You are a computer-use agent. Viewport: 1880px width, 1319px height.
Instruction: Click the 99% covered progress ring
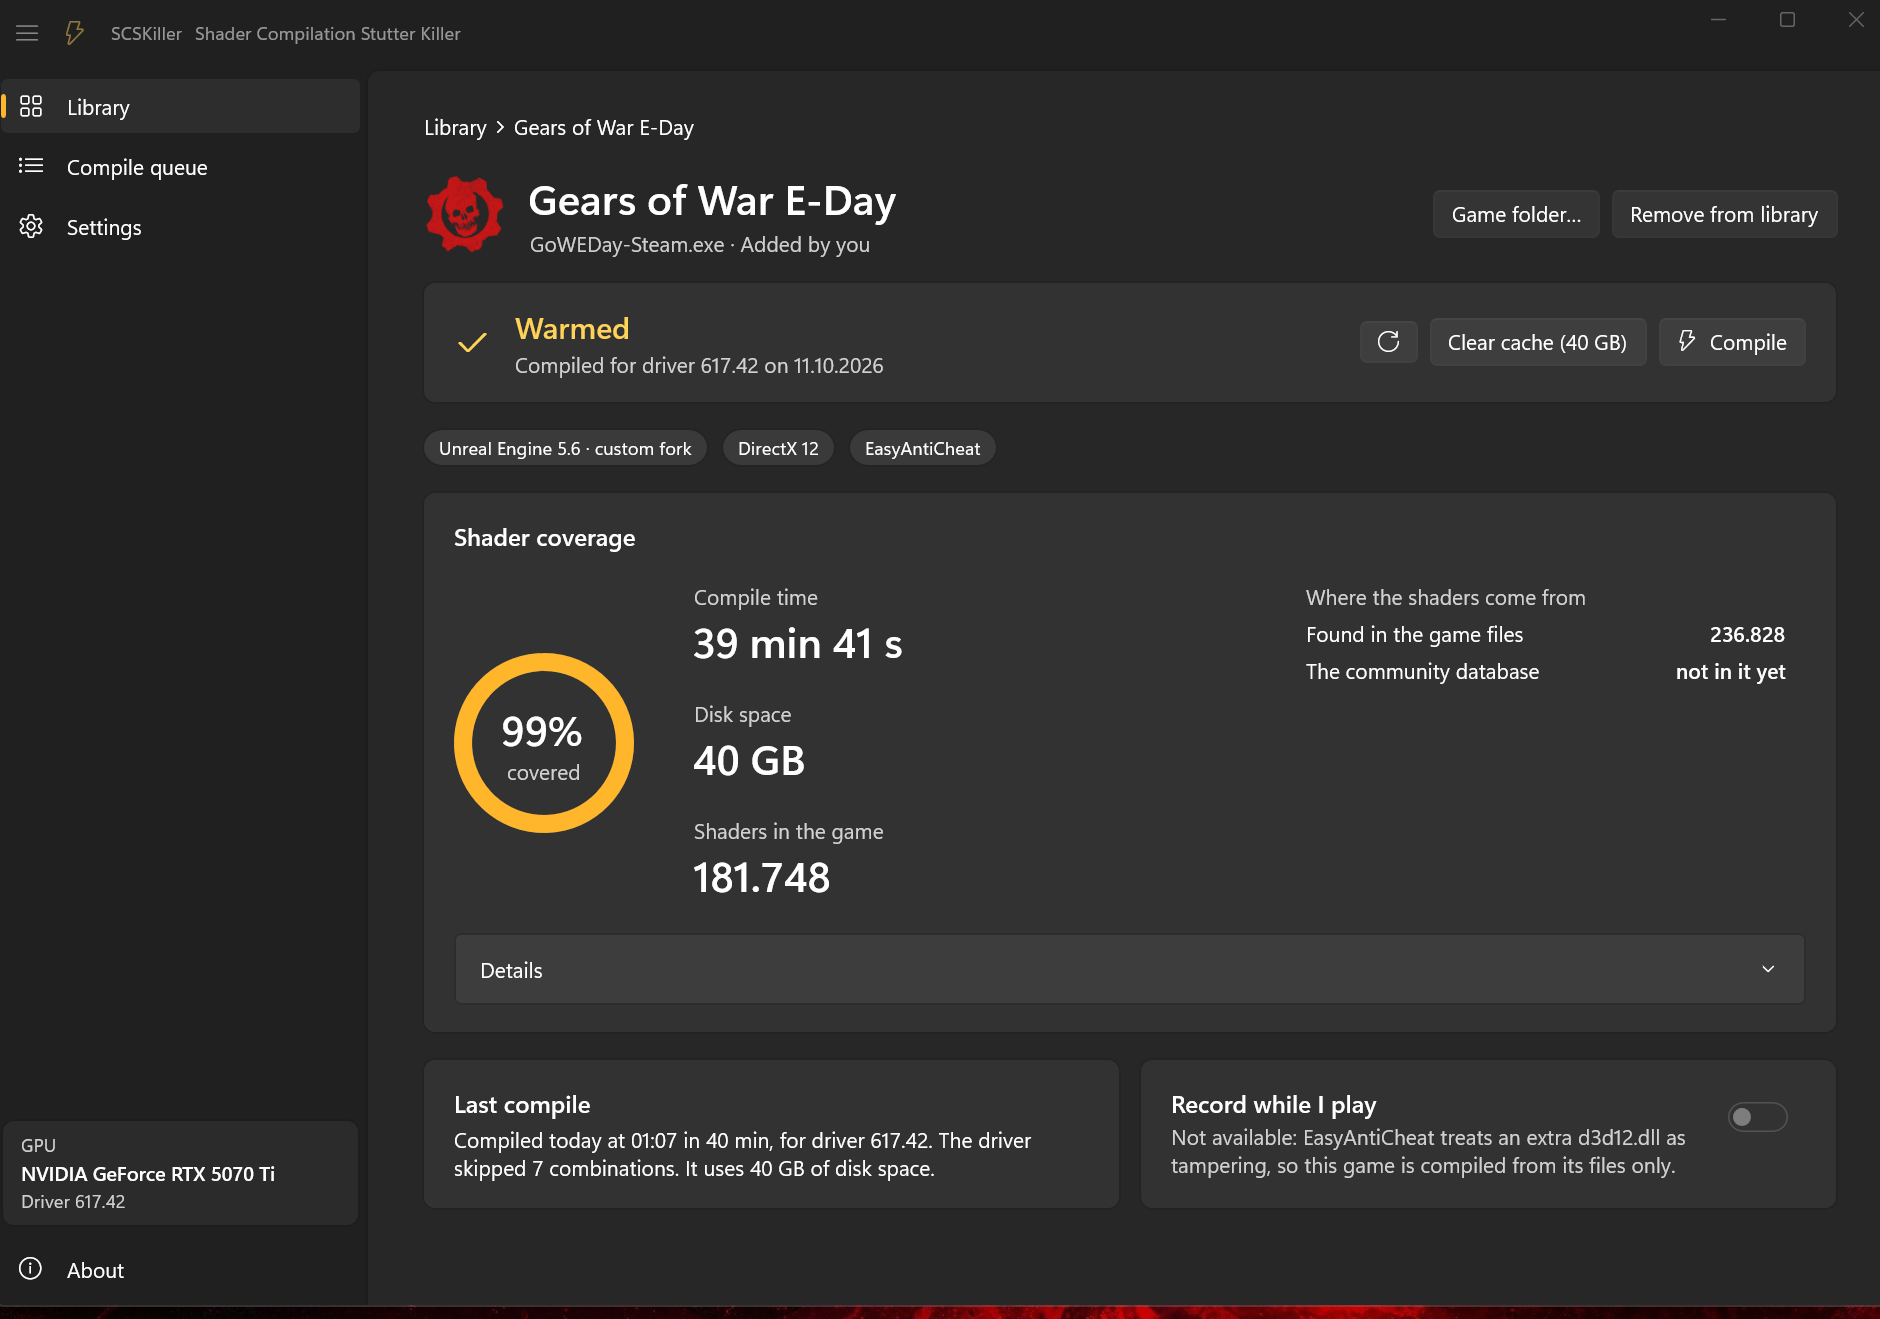[543, 743]
